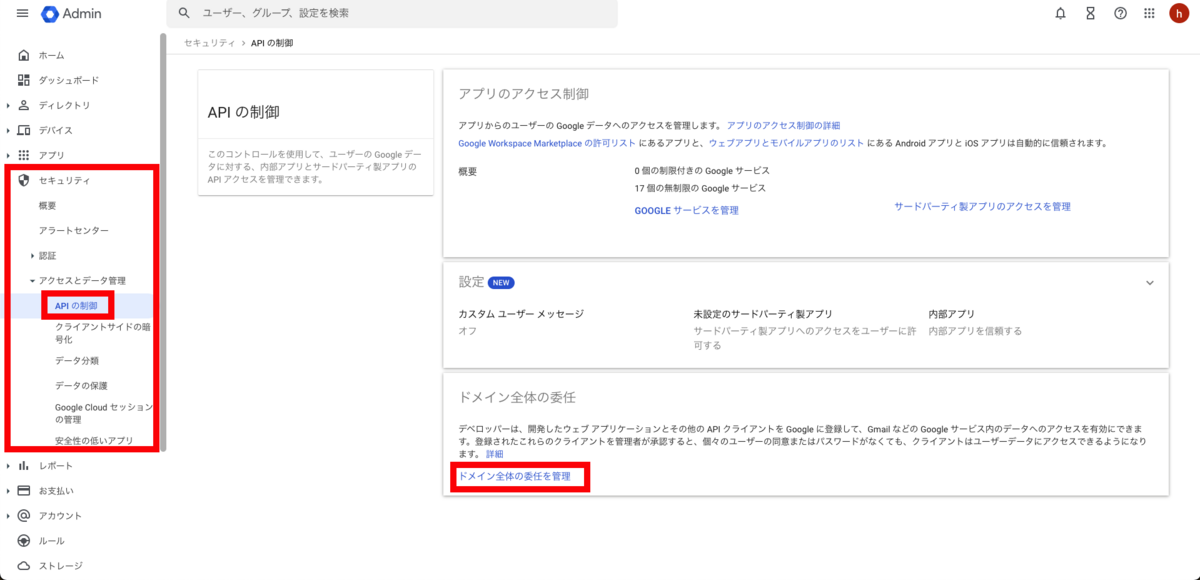Click the ホーム house icon
1200x580 pixels.
[x=24, y=55]
